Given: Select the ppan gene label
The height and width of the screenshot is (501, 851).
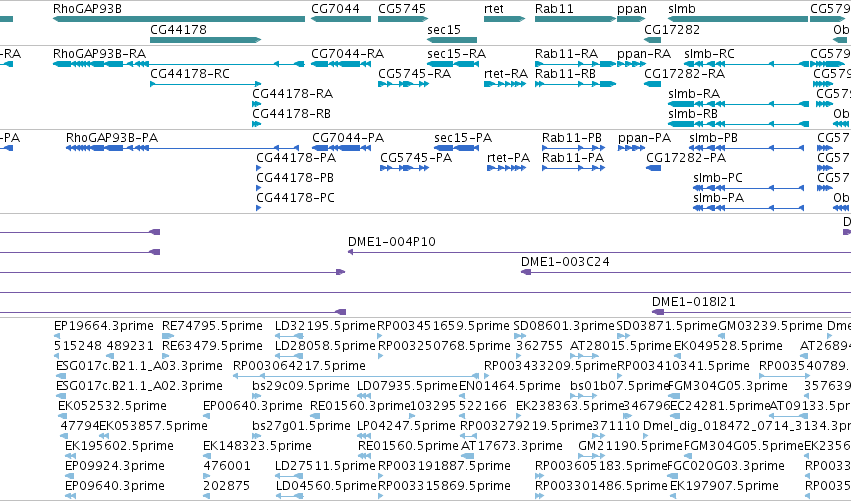Looking at the screenshot, I should click(x=632, y=9).
